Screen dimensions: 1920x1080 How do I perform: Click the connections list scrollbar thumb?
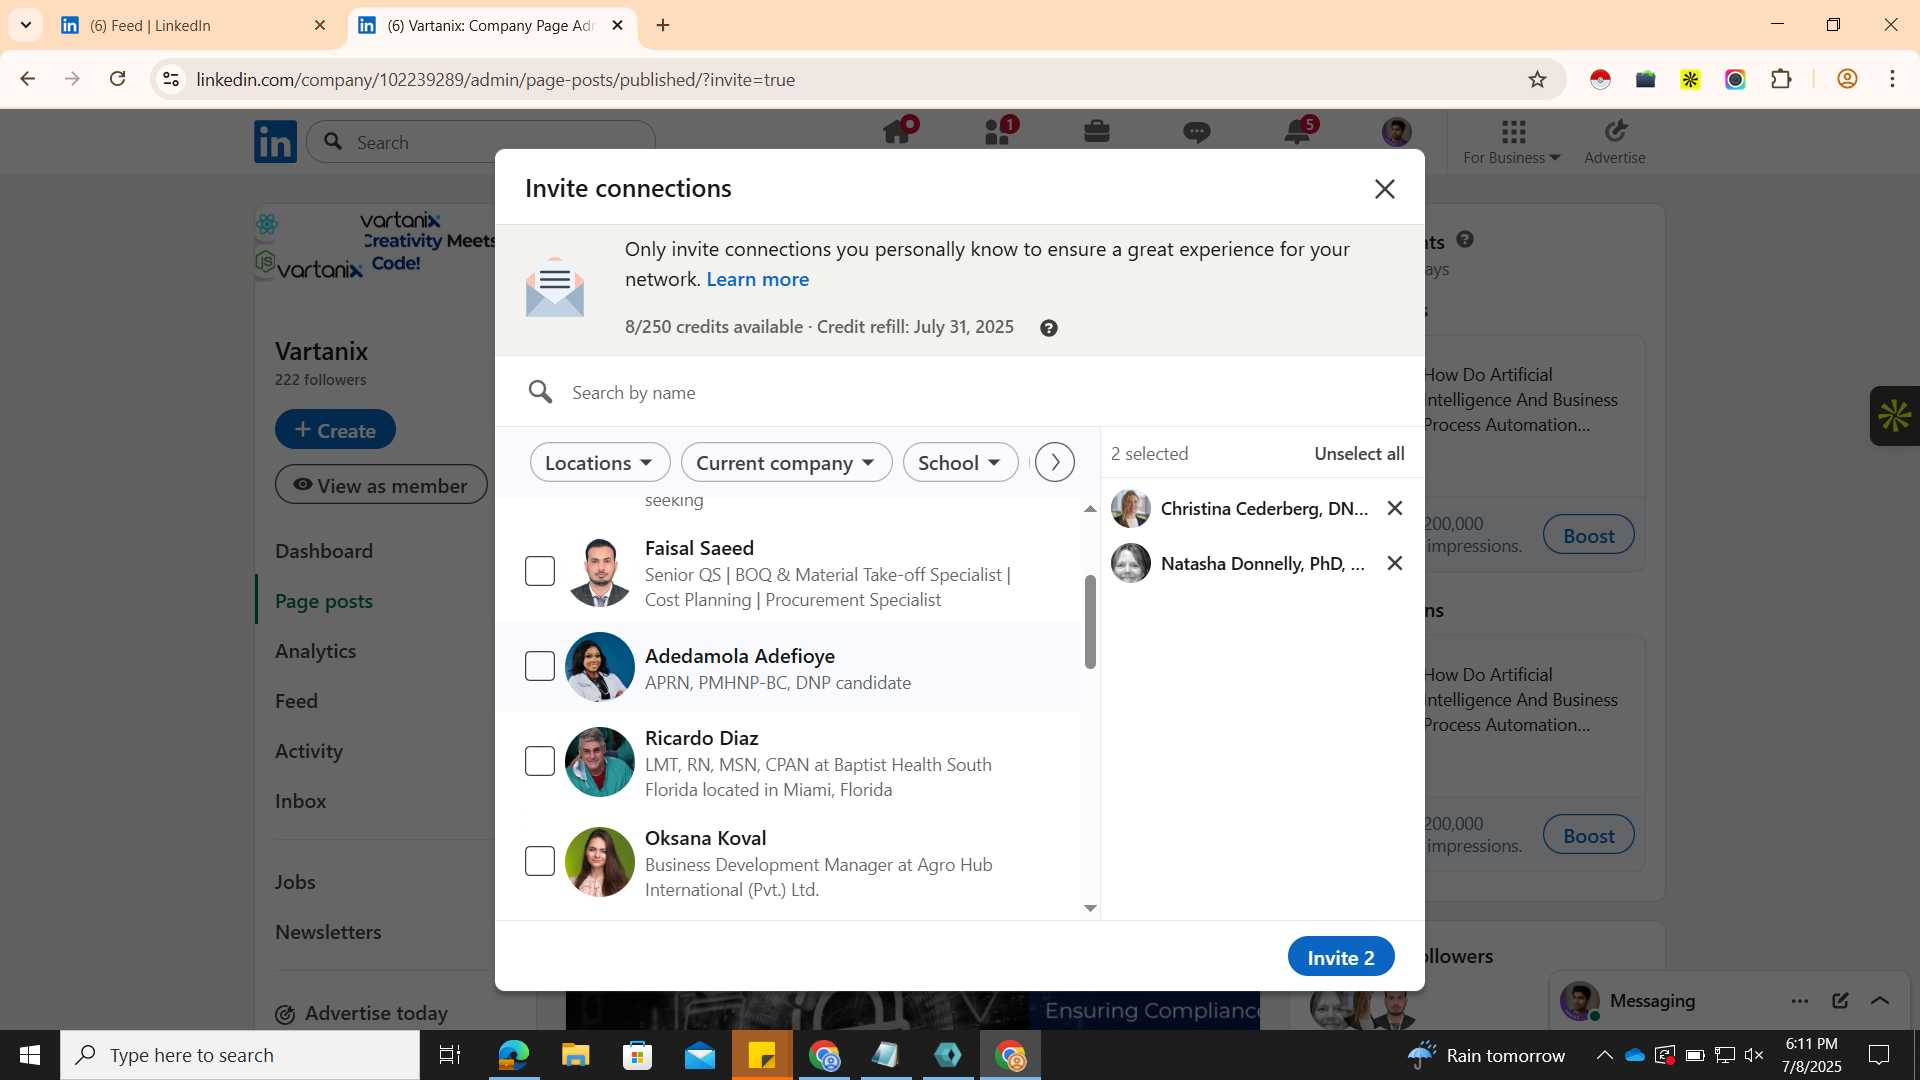click(1090, 622)
